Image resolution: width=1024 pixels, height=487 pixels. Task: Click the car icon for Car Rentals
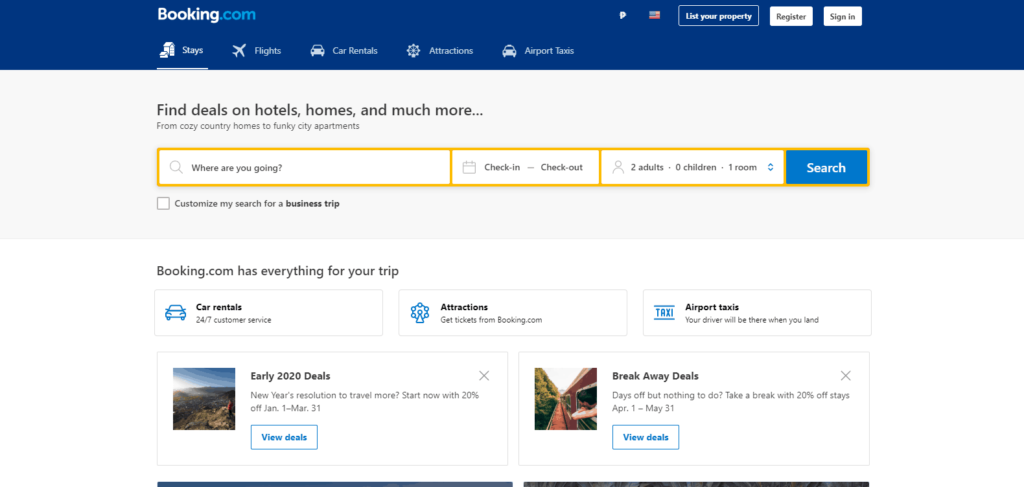point(317,50)
